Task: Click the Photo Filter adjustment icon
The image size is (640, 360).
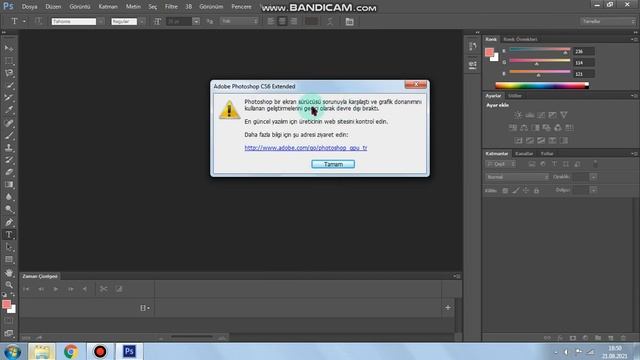Action: click(x=547, y=128)
